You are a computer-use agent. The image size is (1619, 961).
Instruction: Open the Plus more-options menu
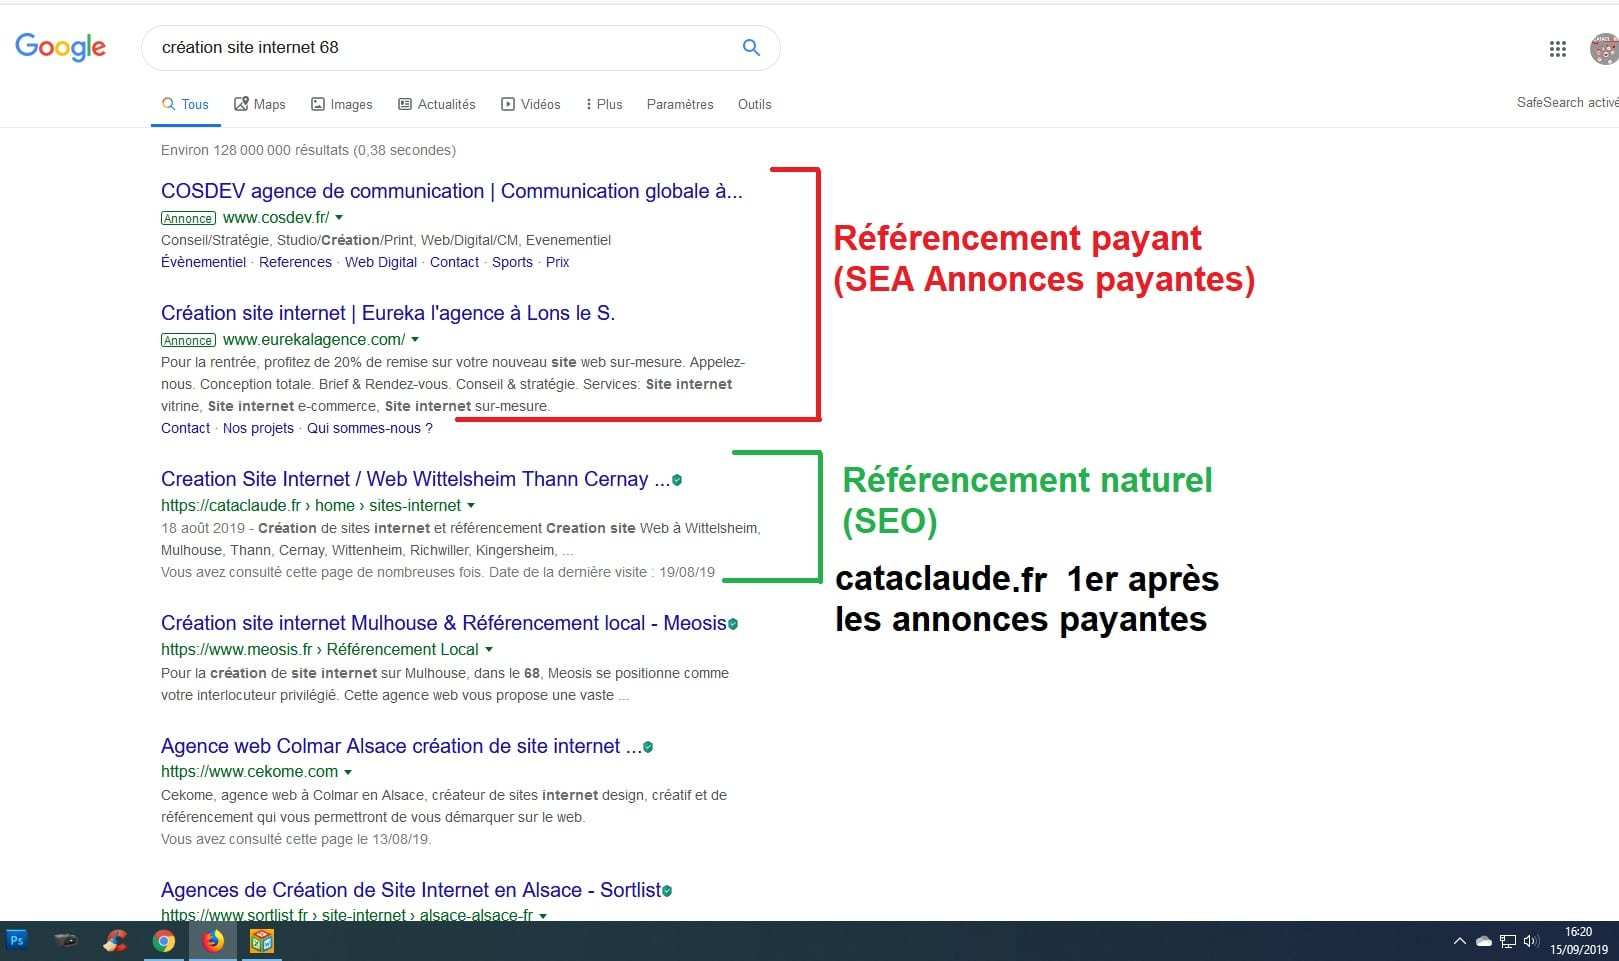[x=604, y=104]
